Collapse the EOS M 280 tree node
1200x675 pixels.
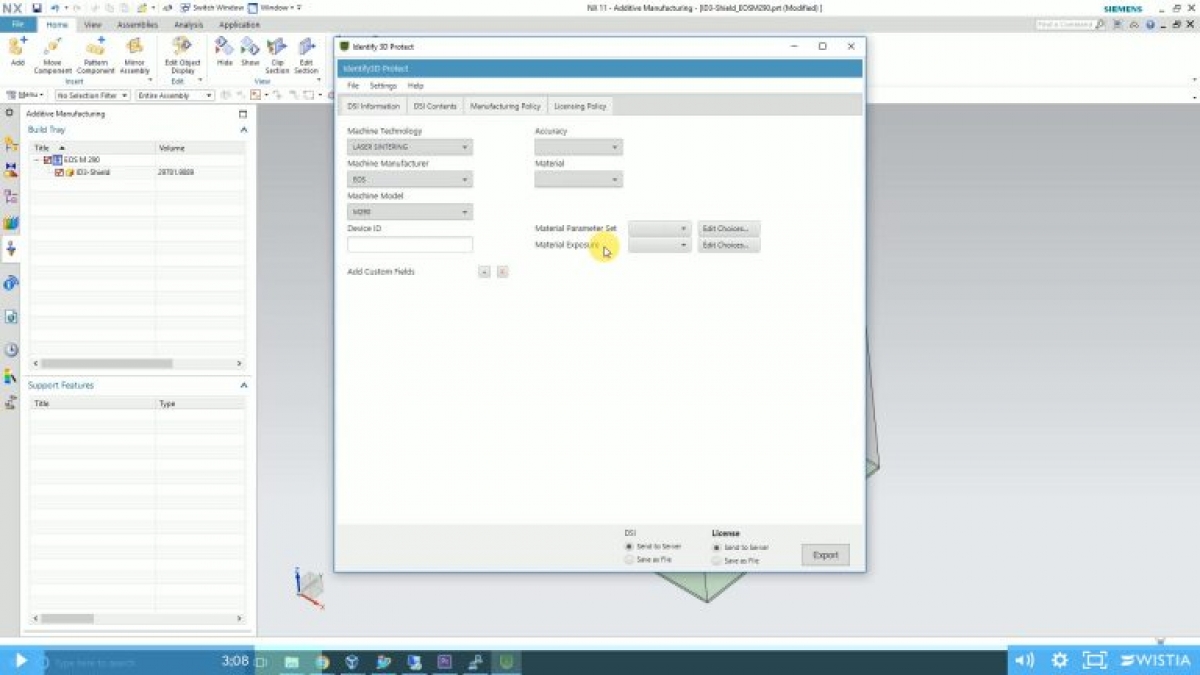pos(37,160)
